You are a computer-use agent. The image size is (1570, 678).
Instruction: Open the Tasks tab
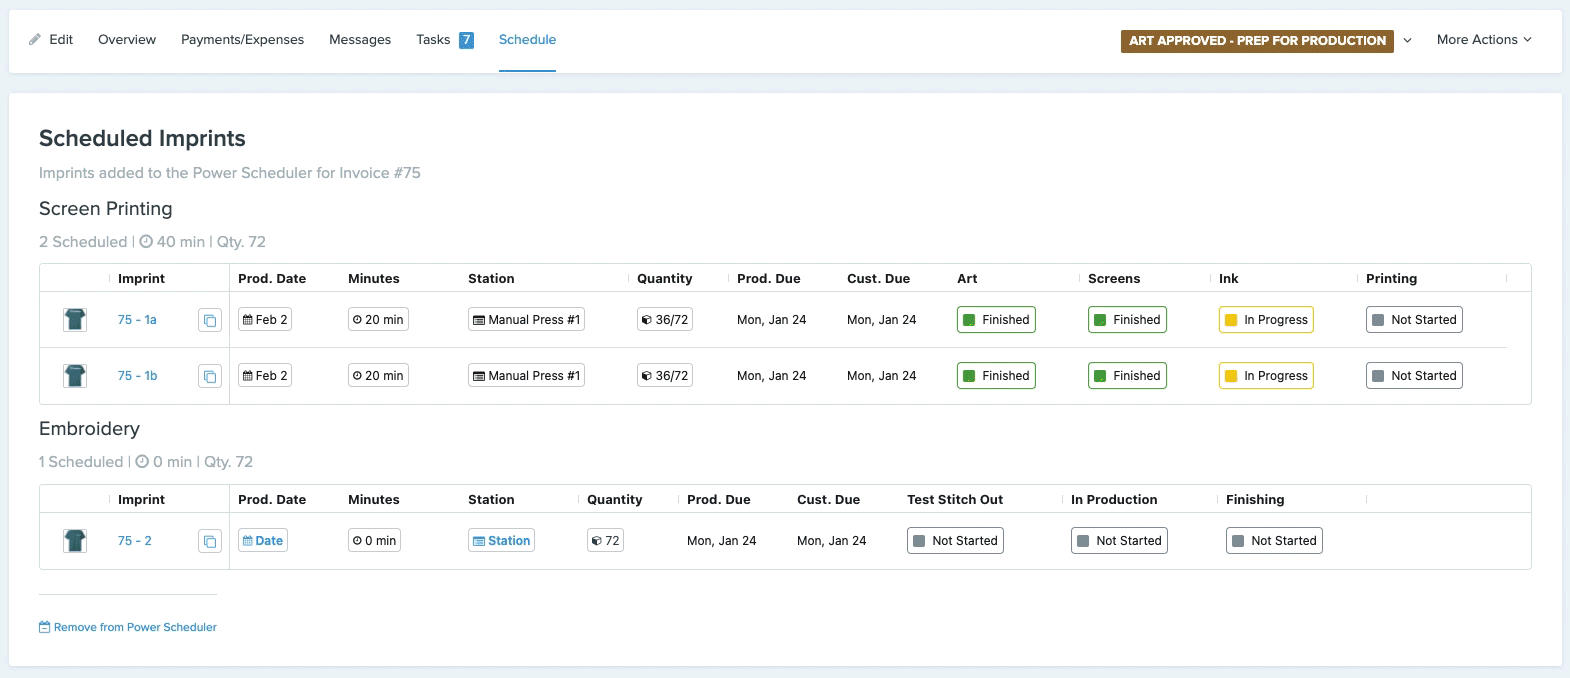point(433,40)
